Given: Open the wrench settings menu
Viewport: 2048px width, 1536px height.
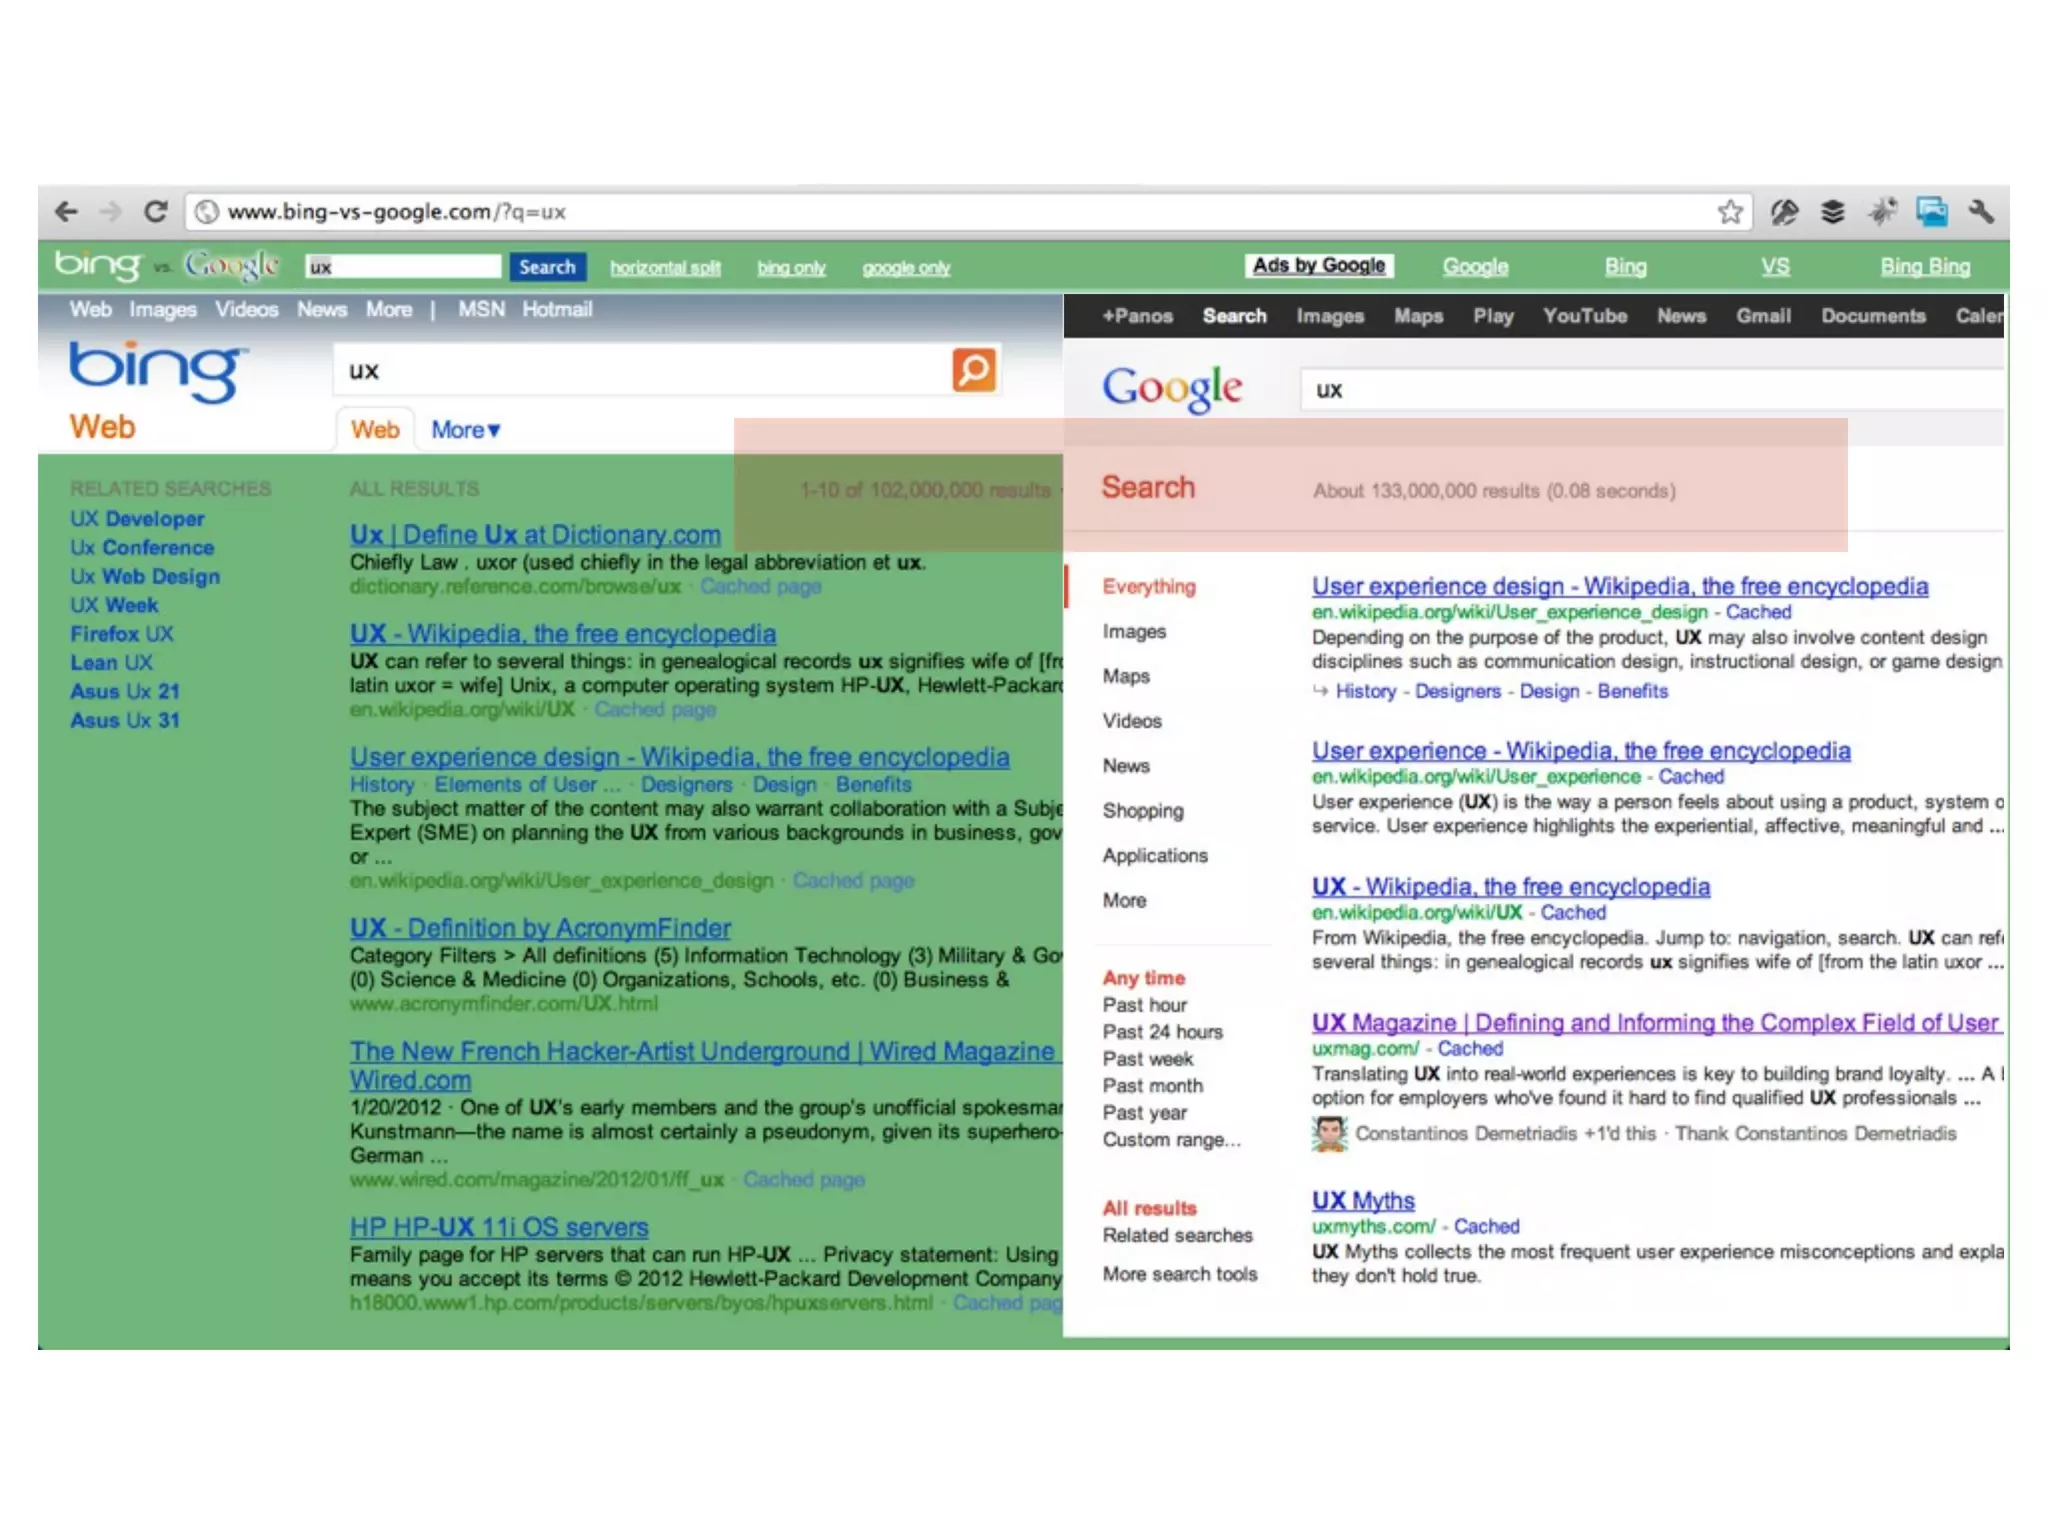Looking at the screenshot, I should (x=1981, y=212).
